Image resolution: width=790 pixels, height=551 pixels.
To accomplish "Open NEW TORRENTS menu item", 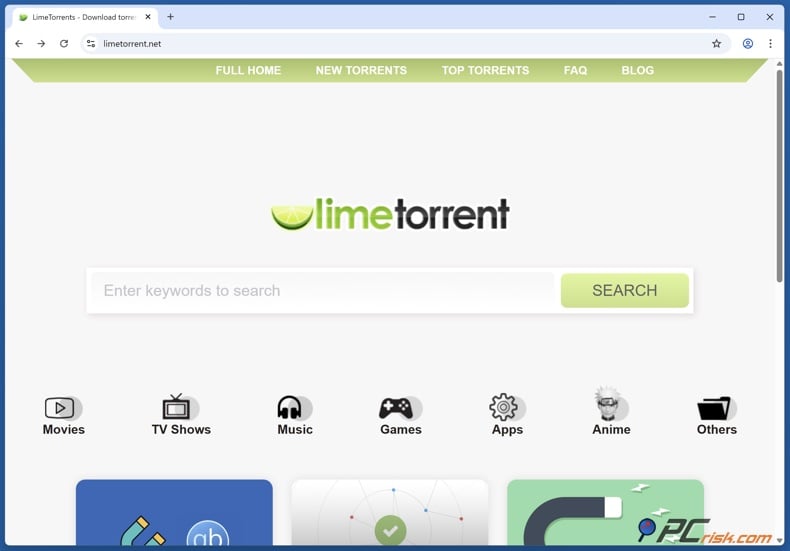I will (x=361, y=71).
